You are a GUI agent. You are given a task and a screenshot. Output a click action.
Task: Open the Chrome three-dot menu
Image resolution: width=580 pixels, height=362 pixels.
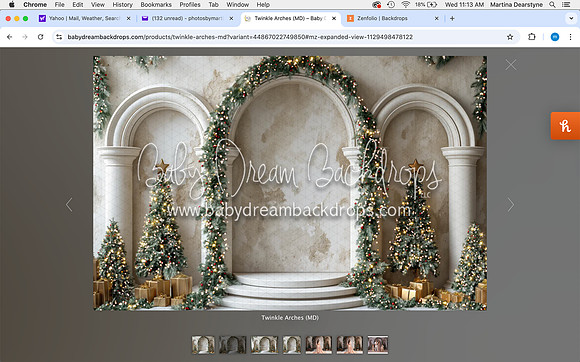(570, 37)
